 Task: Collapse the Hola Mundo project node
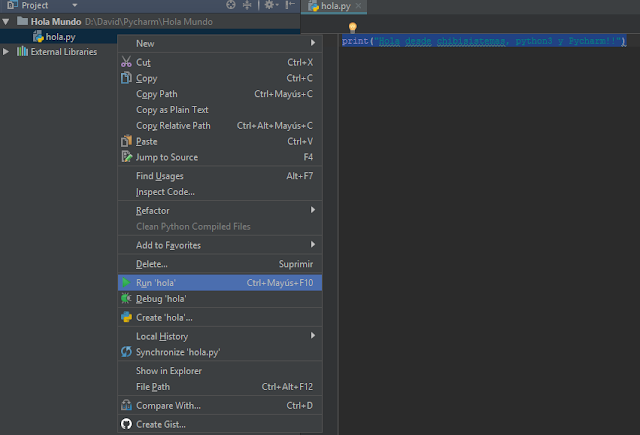[x=6, y=22]
